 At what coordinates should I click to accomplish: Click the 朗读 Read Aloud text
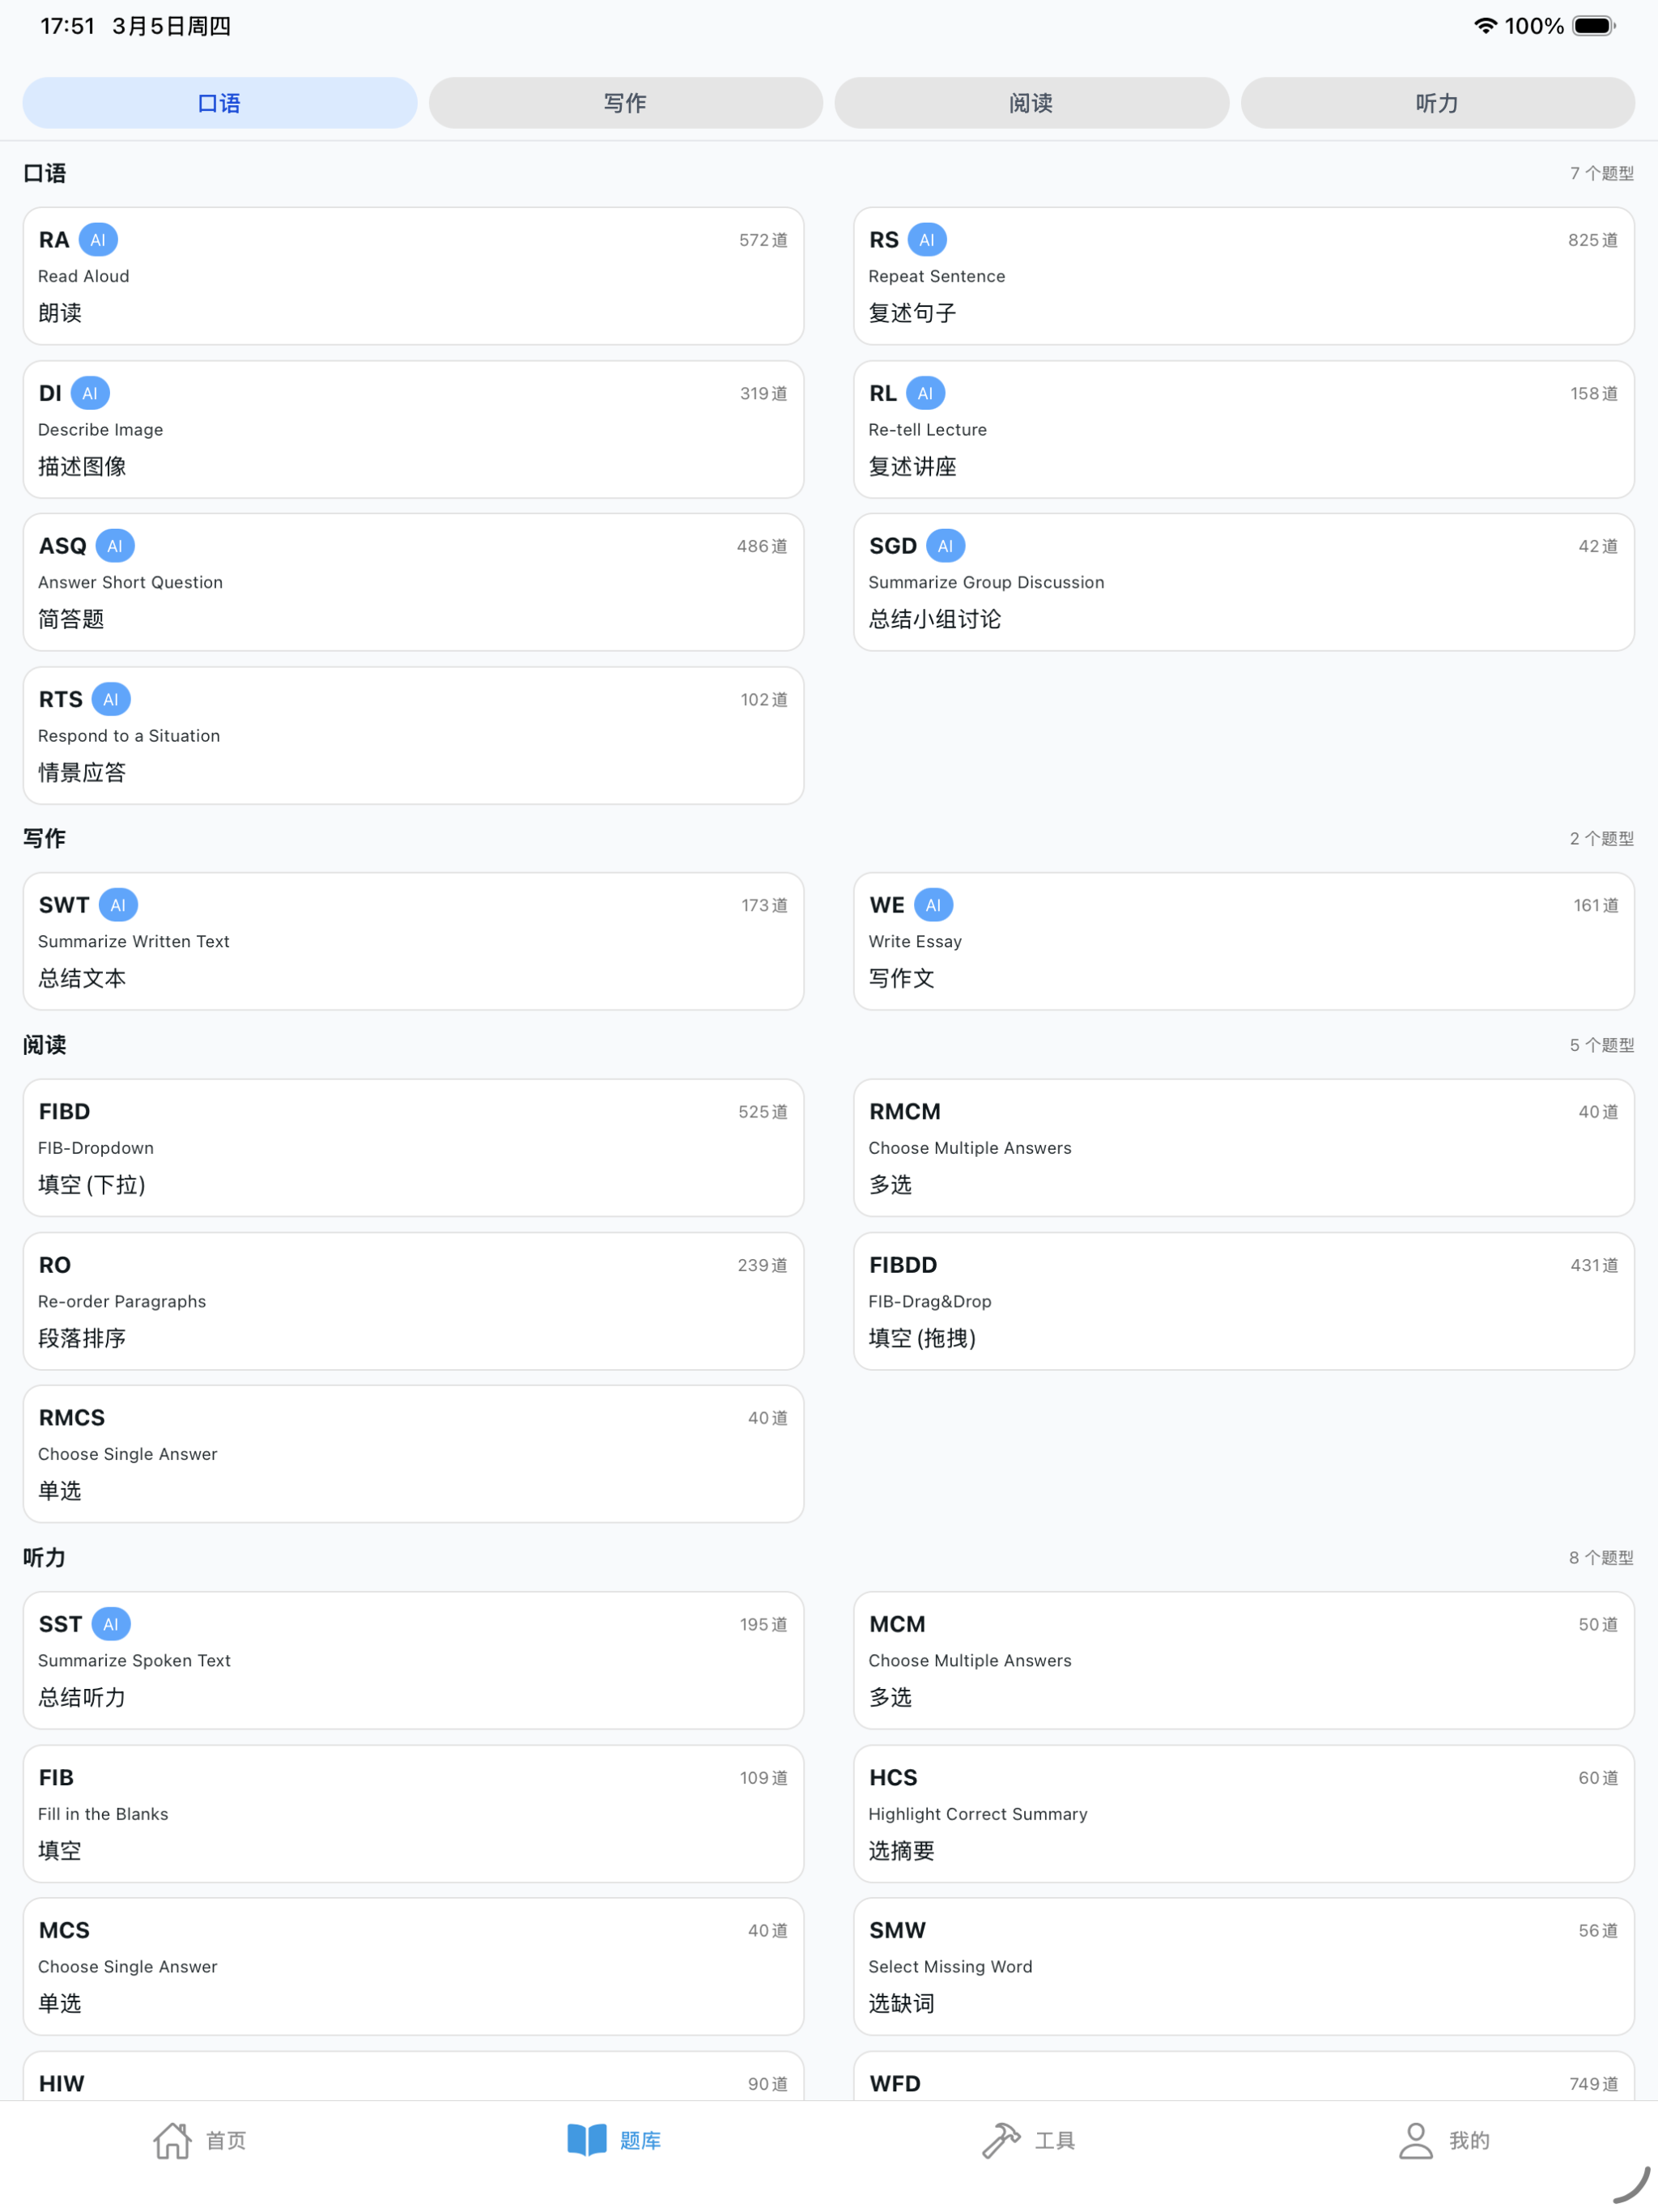coord(60,313)
